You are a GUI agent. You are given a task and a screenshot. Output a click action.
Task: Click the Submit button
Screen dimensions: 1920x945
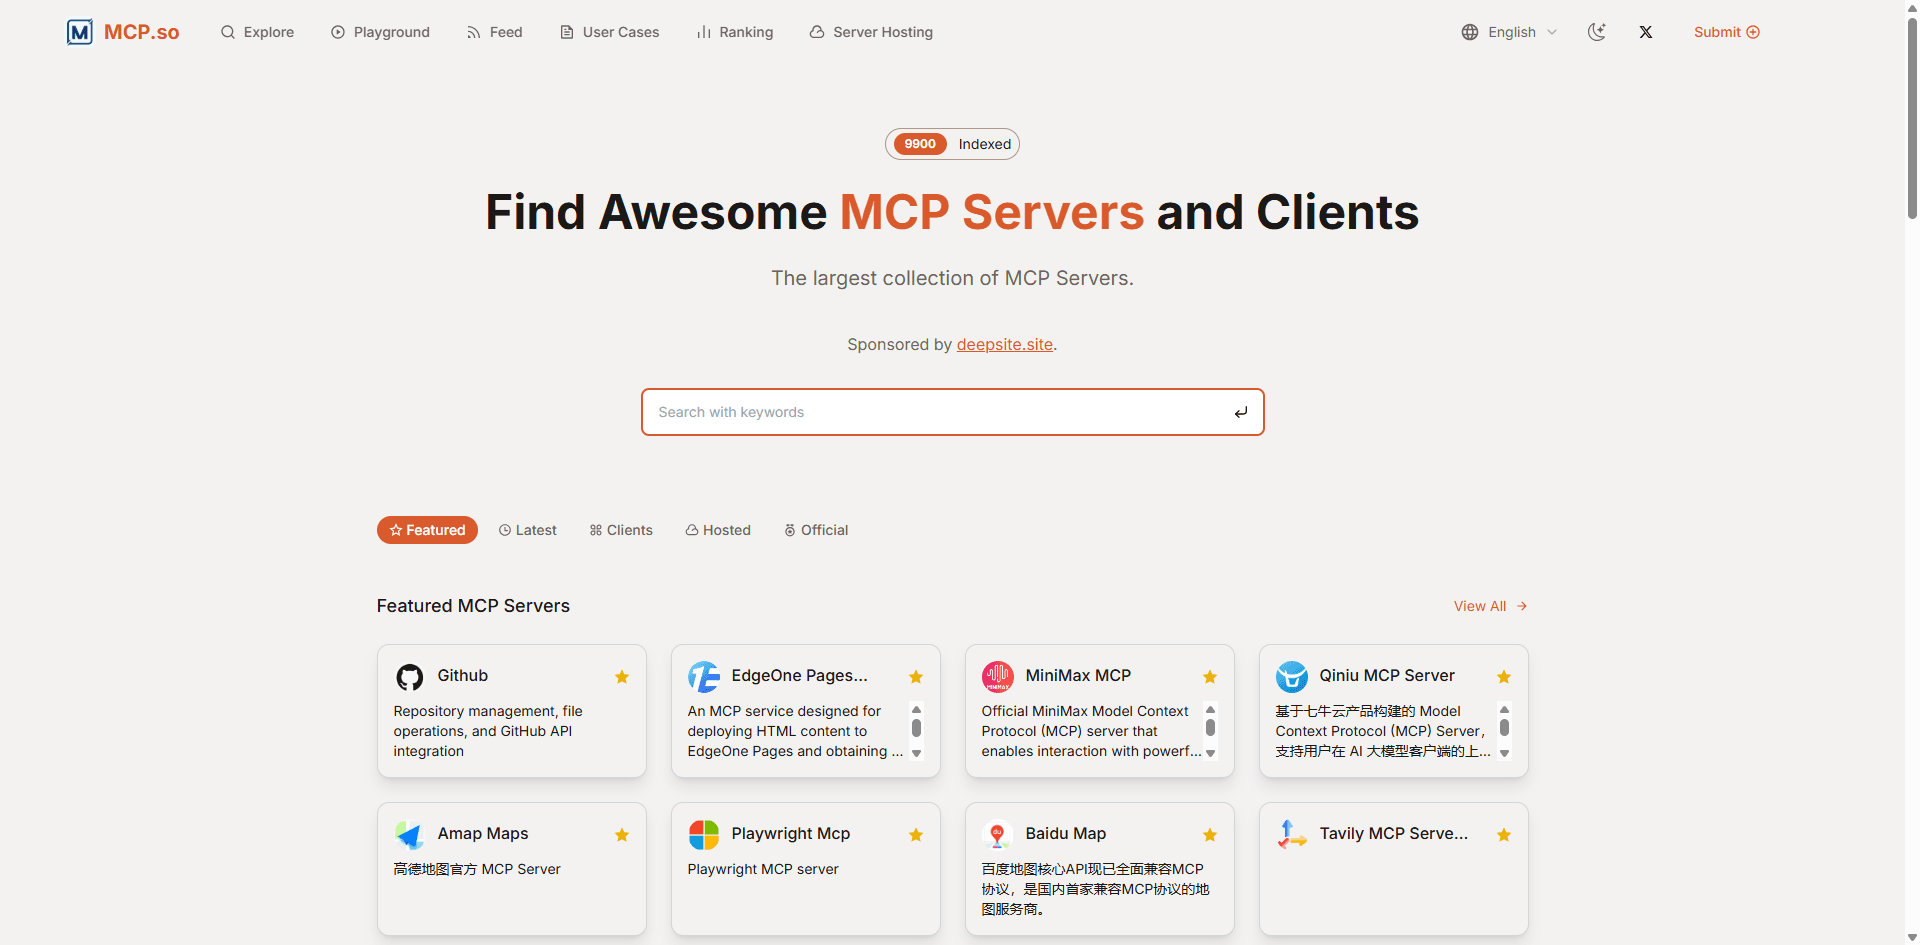[1726, 31]
